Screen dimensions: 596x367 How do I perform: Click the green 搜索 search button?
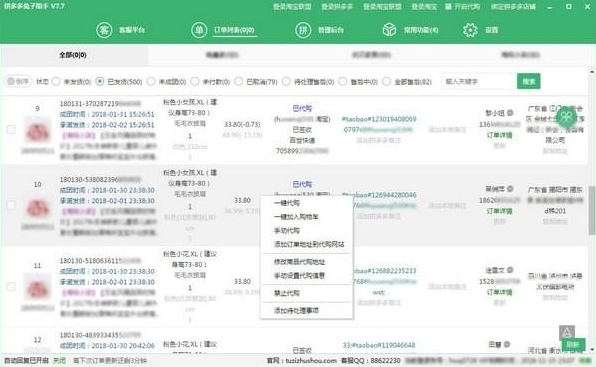tap(528, 81)
